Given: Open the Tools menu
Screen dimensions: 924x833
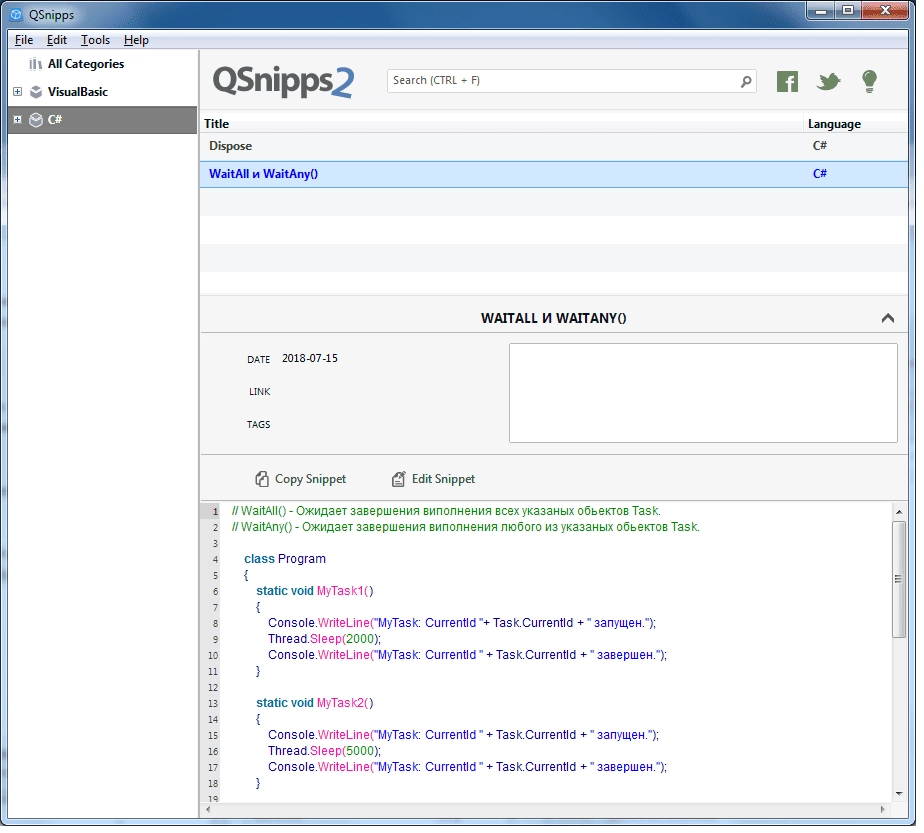Looking at the screenshot, I should (x=96, y=40).
